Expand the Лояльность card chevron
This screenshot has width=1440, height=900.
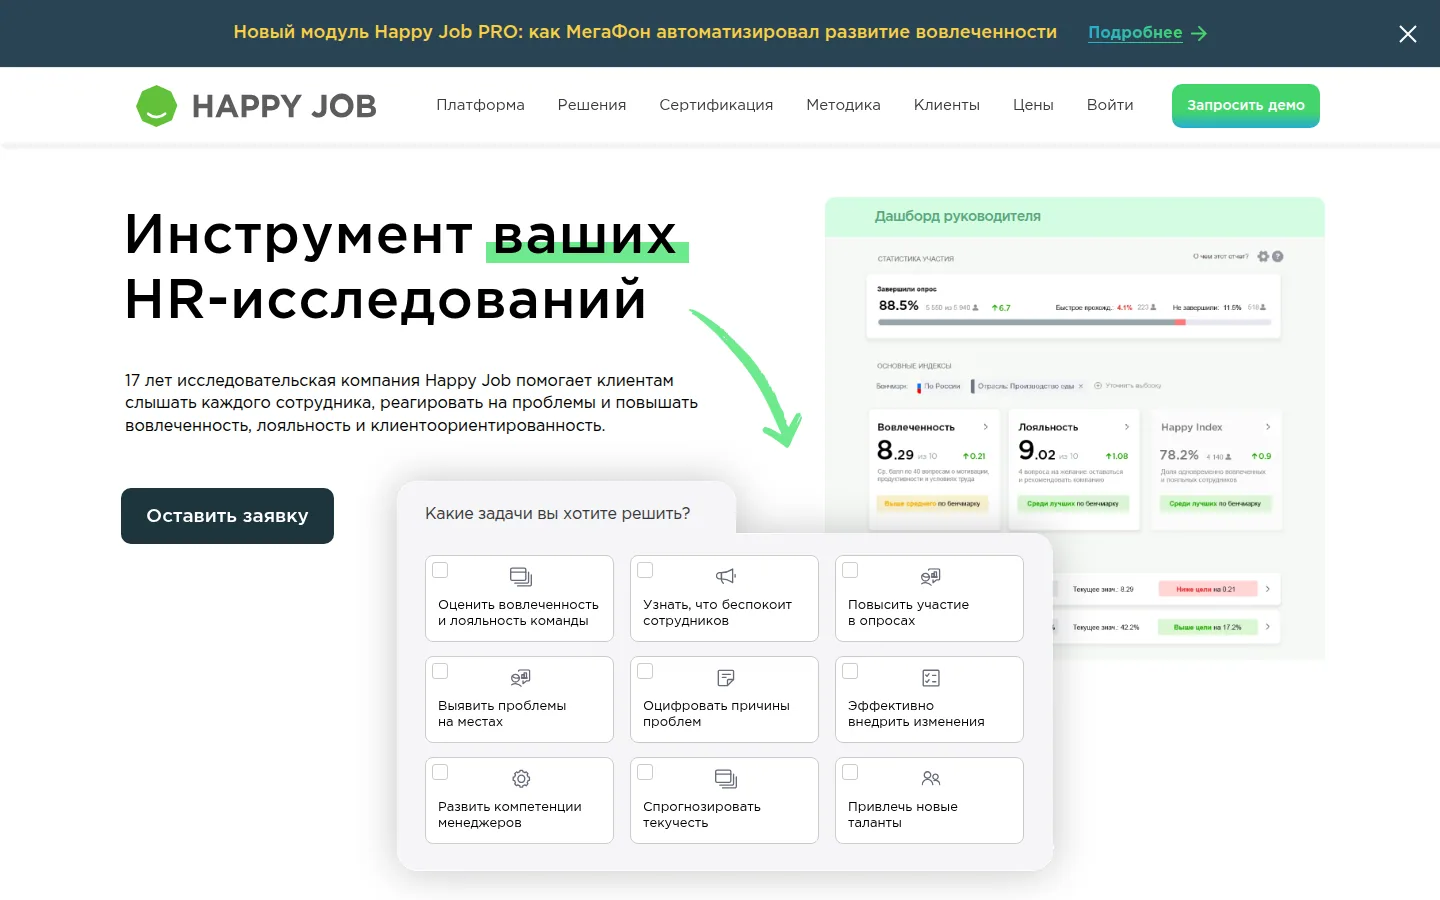click(x=1127, y=427)
